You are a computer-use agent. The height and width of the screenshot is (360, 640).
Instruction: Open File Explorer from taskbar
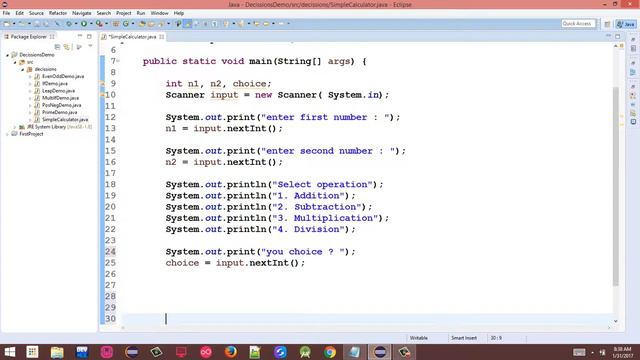tap(57, 352)
